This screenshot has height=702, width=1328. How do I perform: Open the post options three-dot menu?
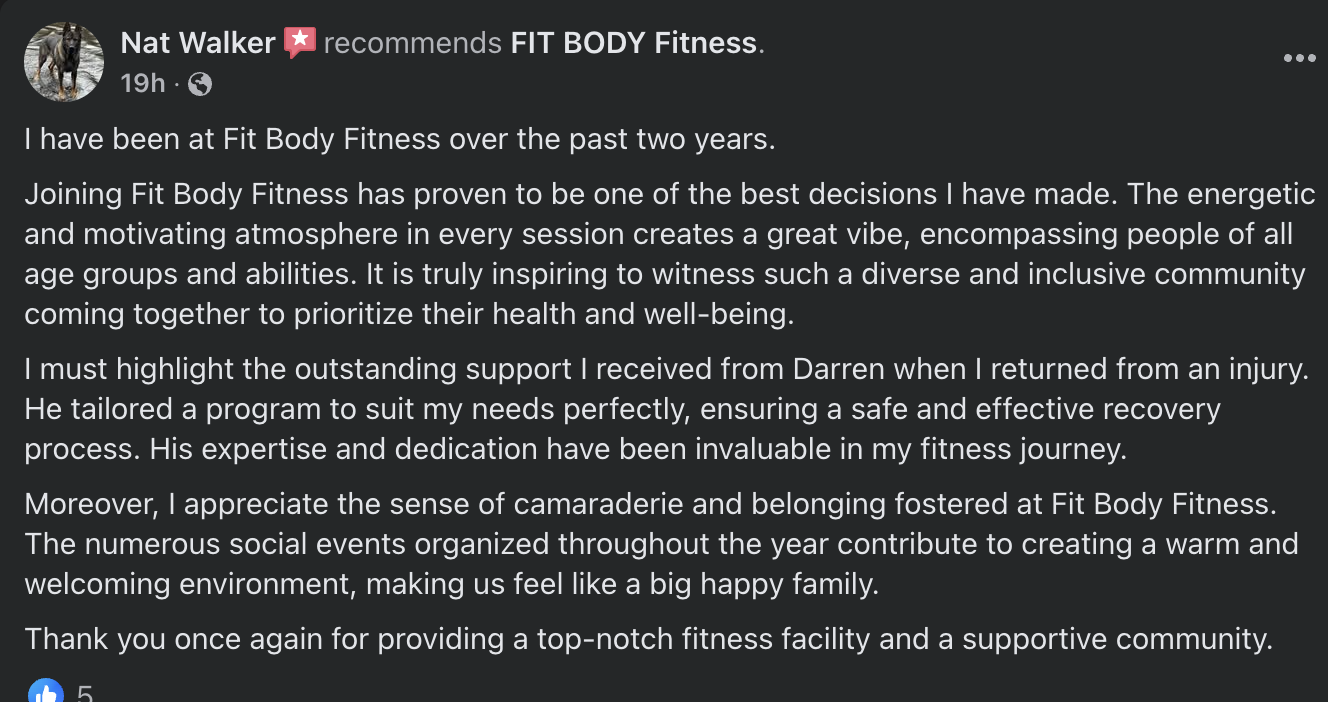click(1299, 59)
